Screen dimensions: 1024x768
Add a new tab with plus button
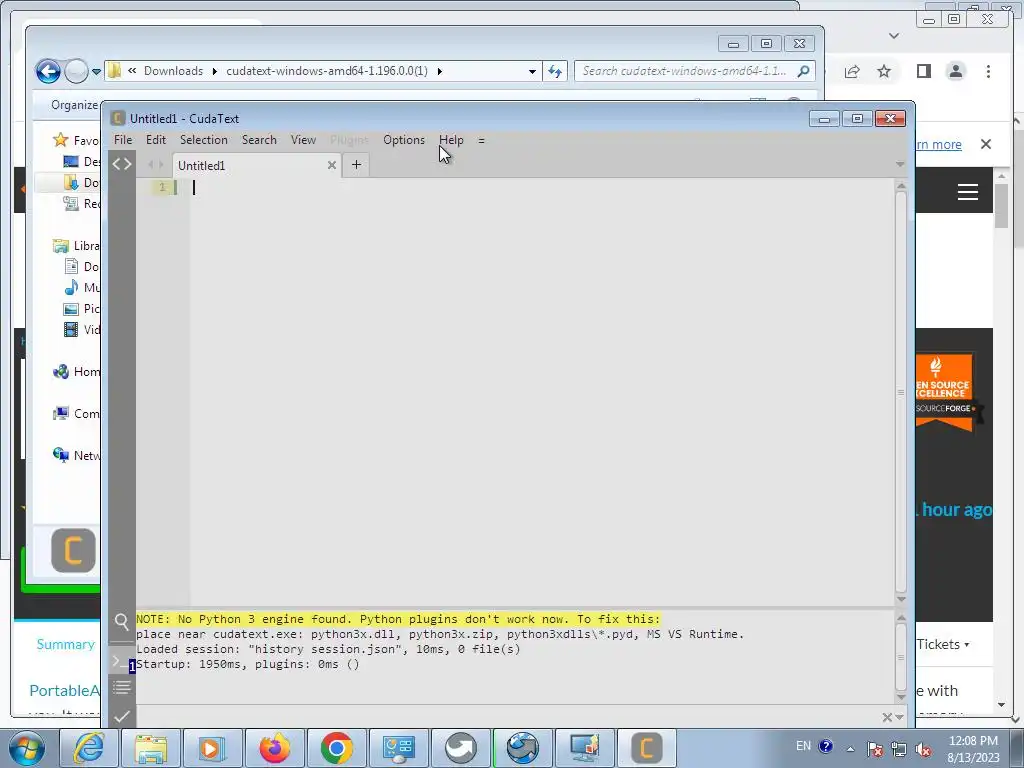(356, 165)
